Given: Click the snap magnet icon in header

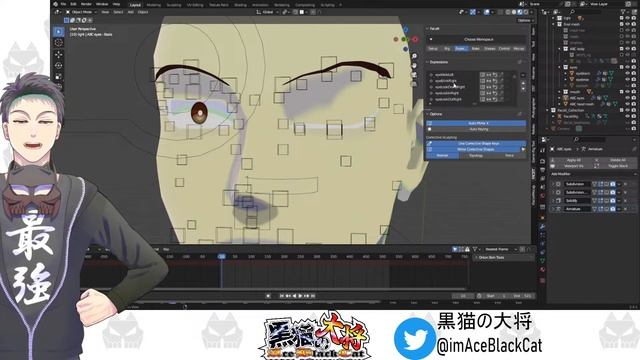Looking at the screenshot, I should (295, 12).
